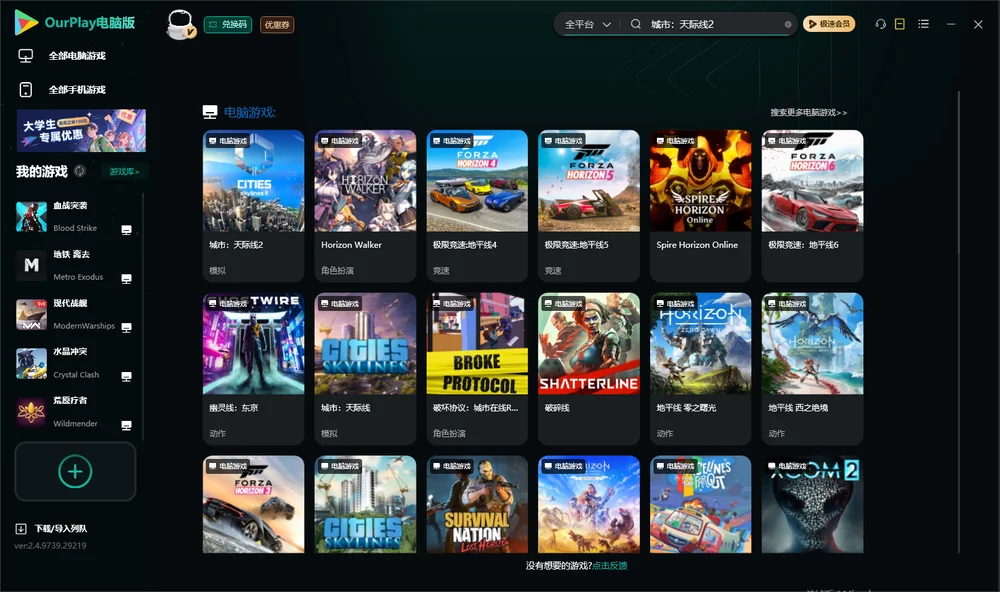Open the 大学生专属优惠 banner

click(81, 130)
